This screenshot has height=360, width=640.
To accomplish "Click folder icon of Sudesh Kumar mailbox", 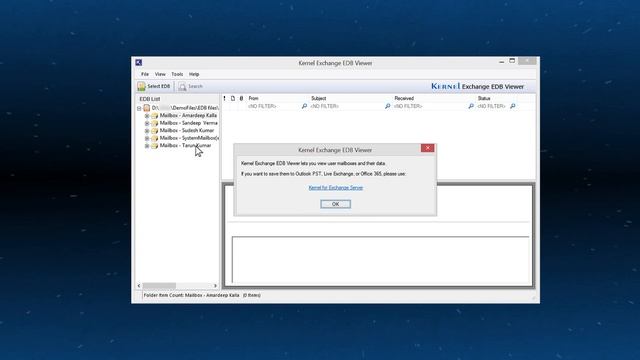I will (x=154, y=131).
